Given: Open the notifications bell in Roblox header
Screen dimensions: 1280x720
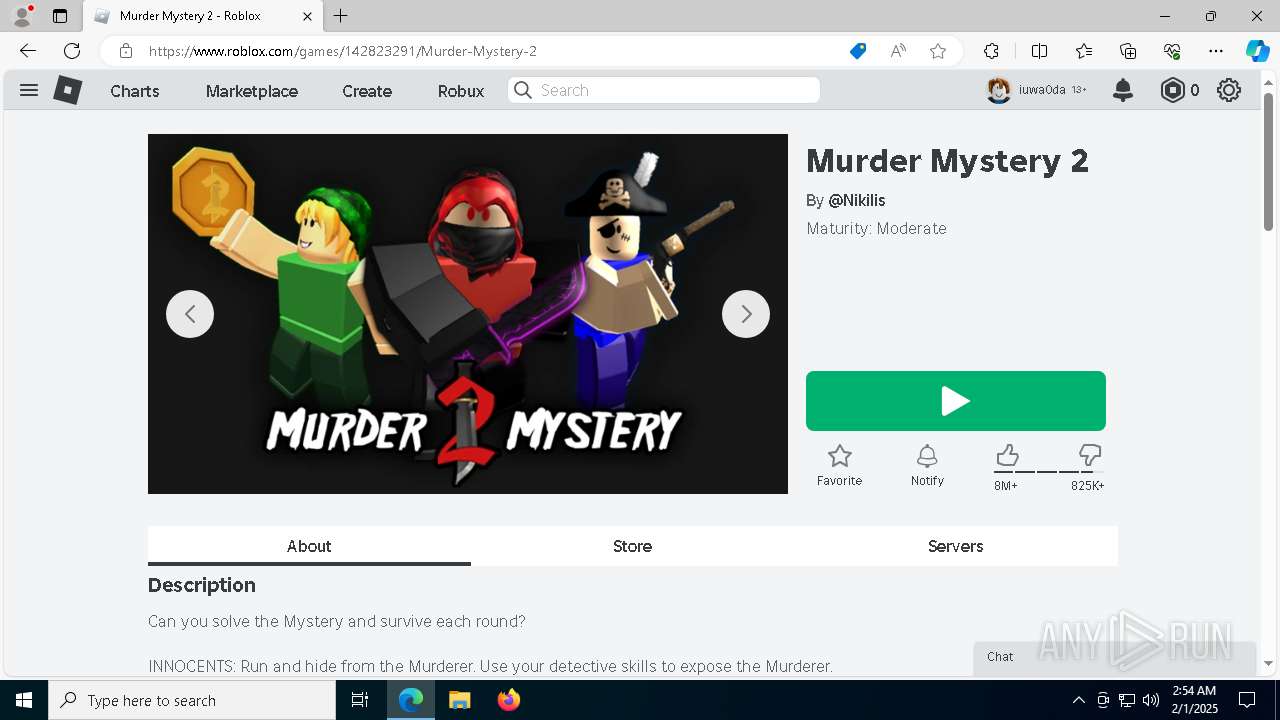Looking at the screenshot, I should point(1123,90).
